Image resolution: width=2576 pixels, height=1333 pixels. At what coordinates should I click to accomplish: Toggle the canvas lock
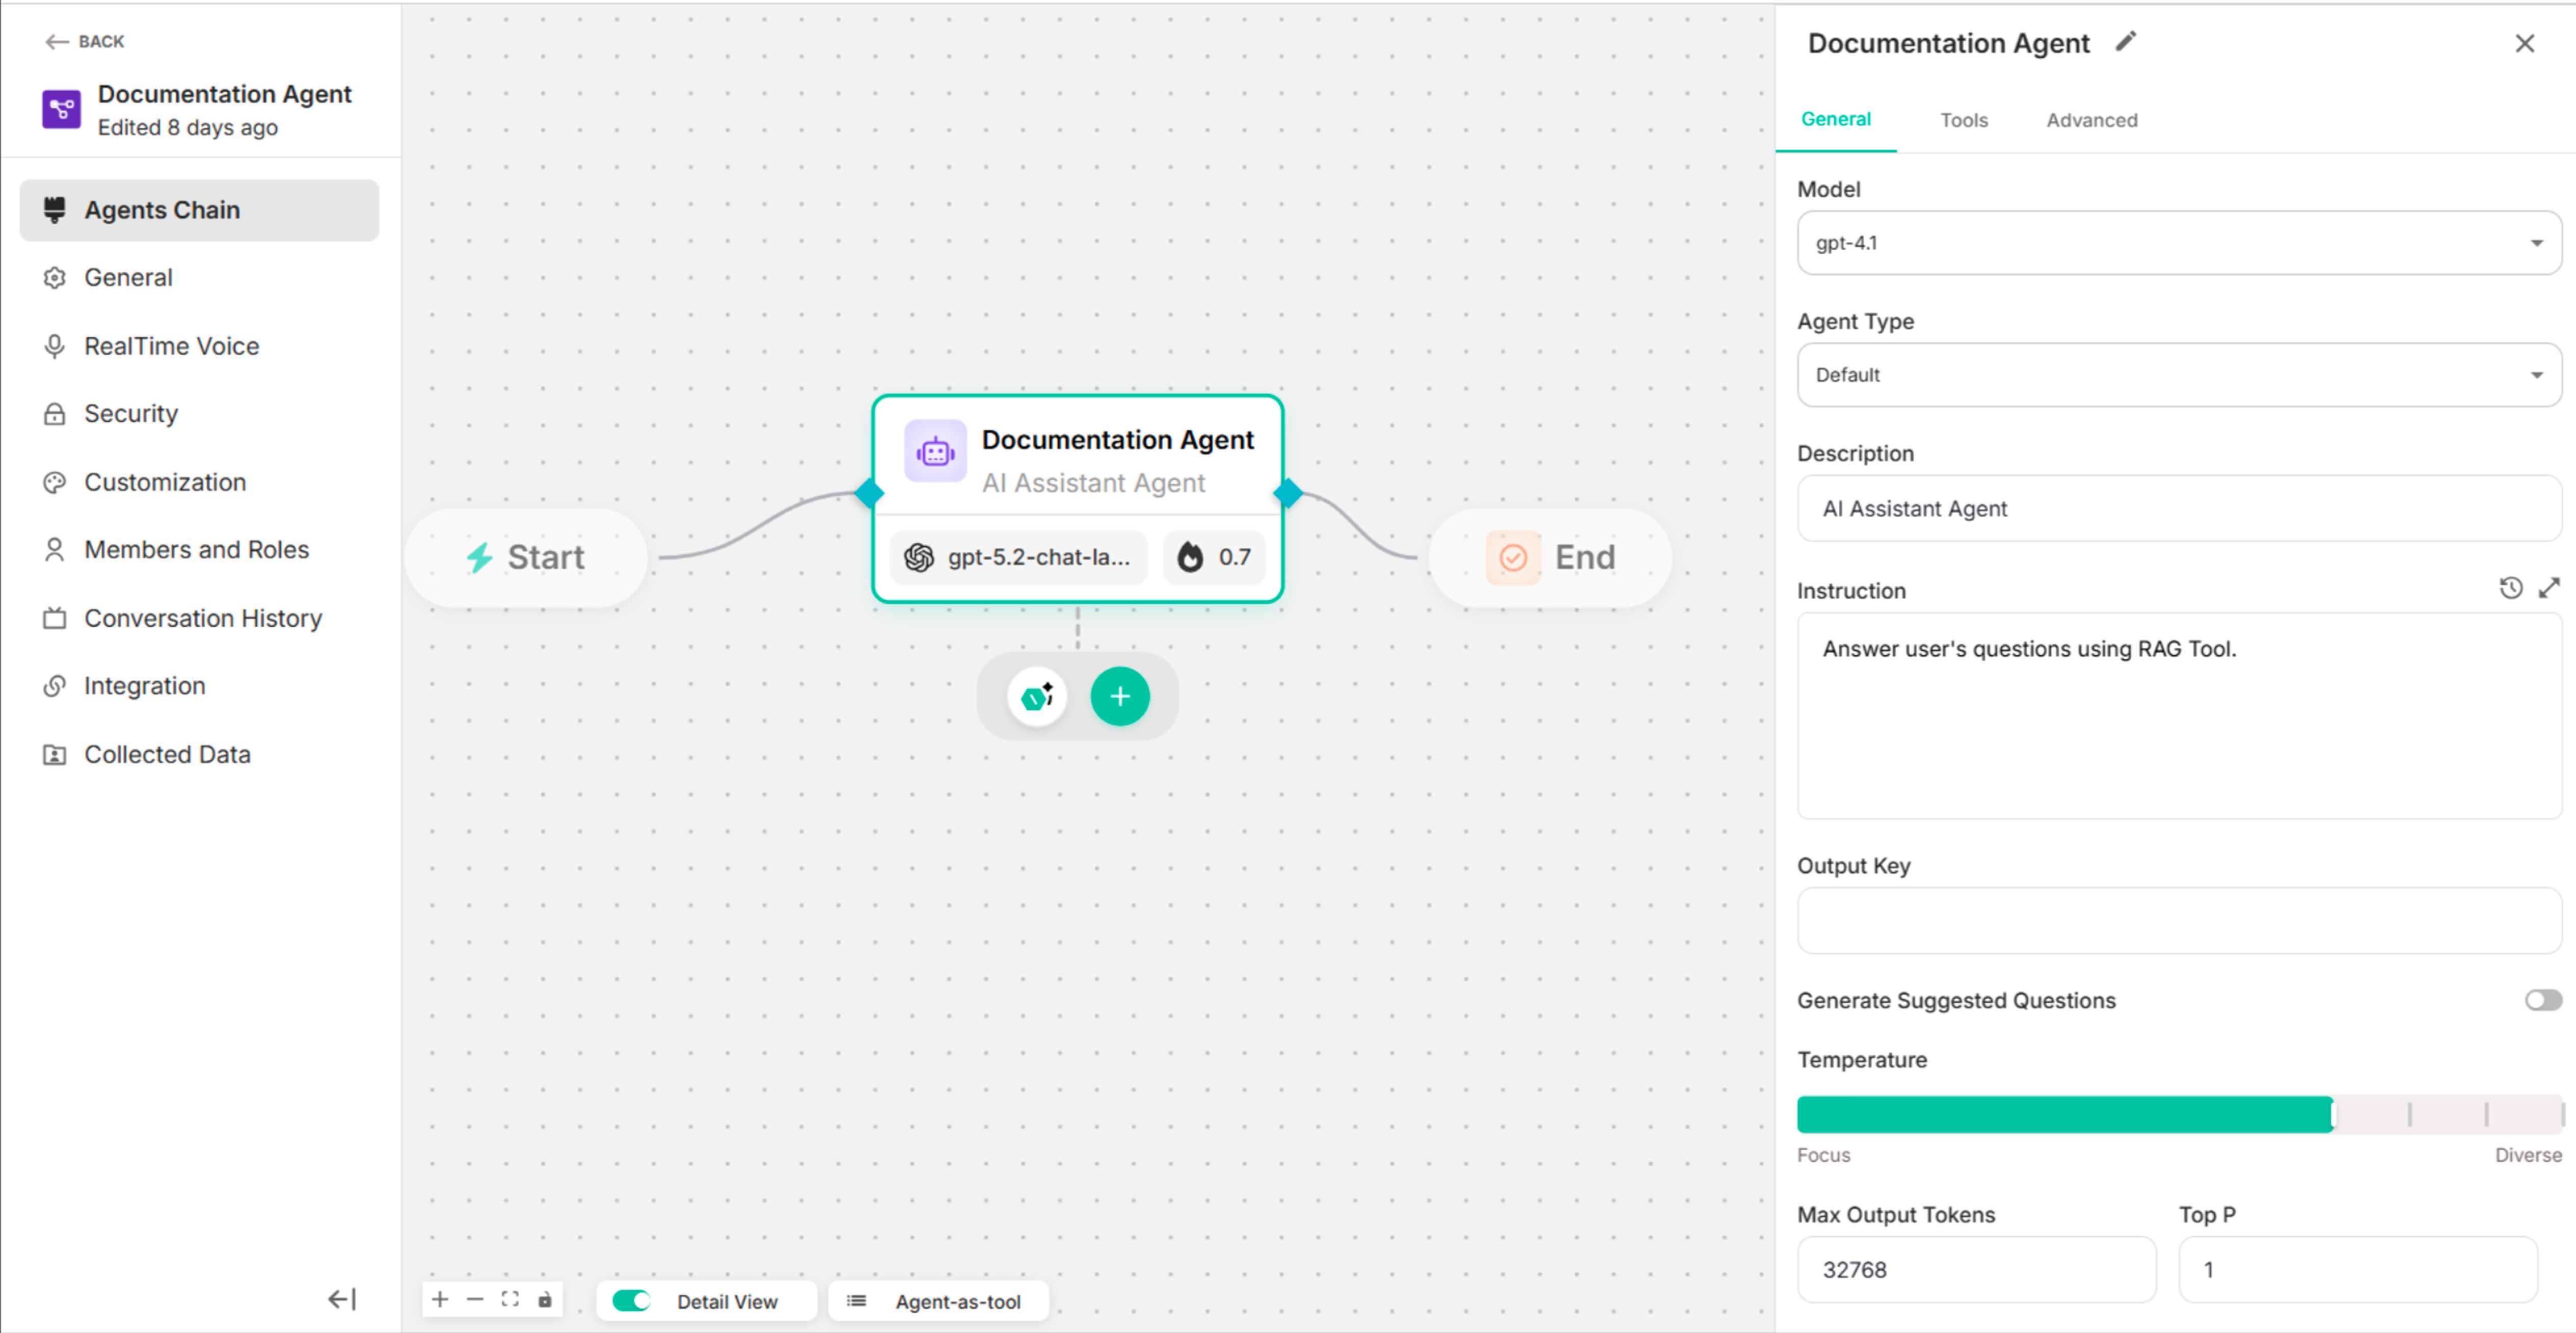point(545,1299)
